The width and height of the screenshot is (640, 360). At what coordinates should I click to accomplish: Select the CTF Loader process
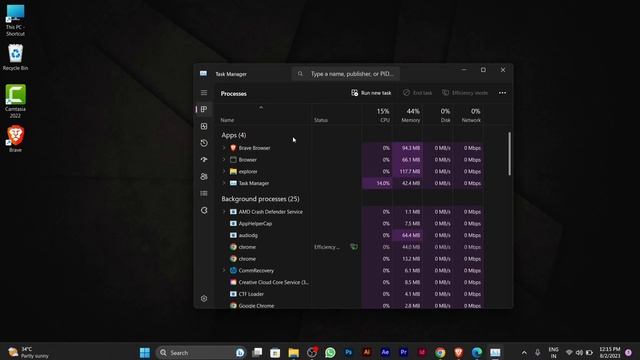coord(251,294)
